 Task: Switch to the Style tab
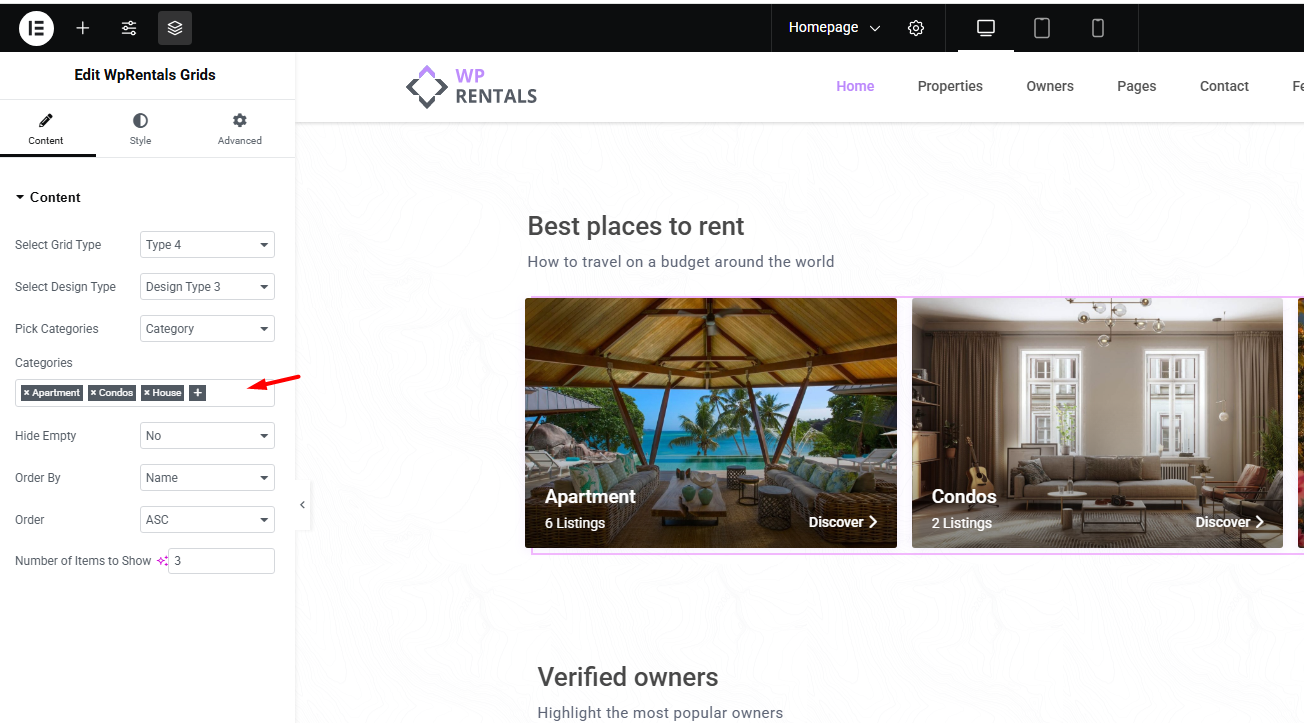140,129
